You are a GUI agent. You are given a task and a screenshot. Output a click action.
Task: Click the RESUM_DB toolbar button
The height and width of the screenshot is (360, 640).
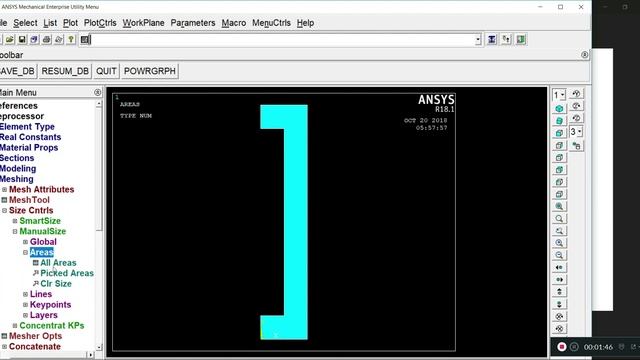click(x=65, y=71)
